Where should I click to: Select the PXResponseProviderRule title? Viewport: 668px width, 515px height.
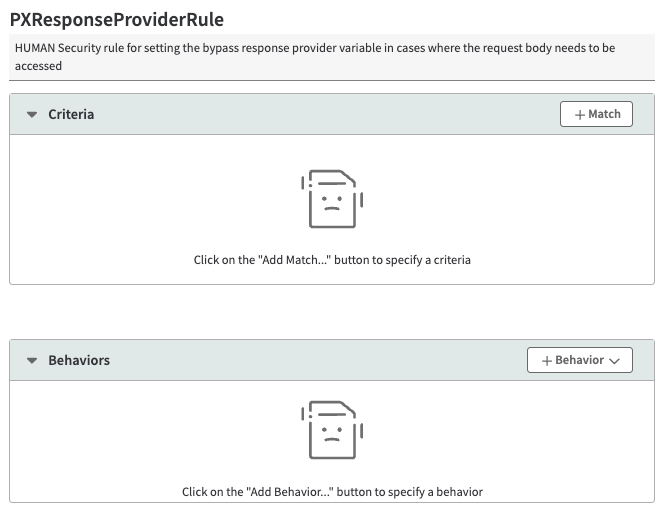(116, 20)
